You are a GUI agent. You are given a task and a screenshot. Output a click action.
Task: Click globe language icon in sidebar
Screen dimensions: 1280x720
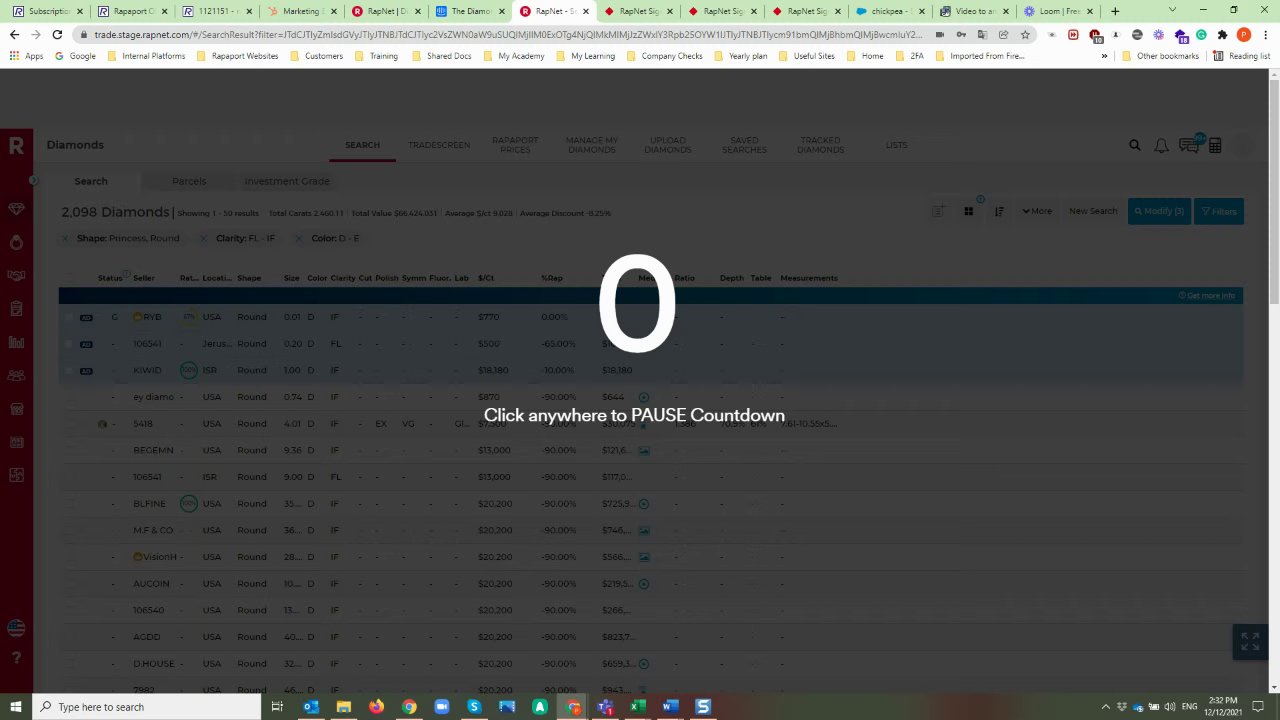(16, 628)
